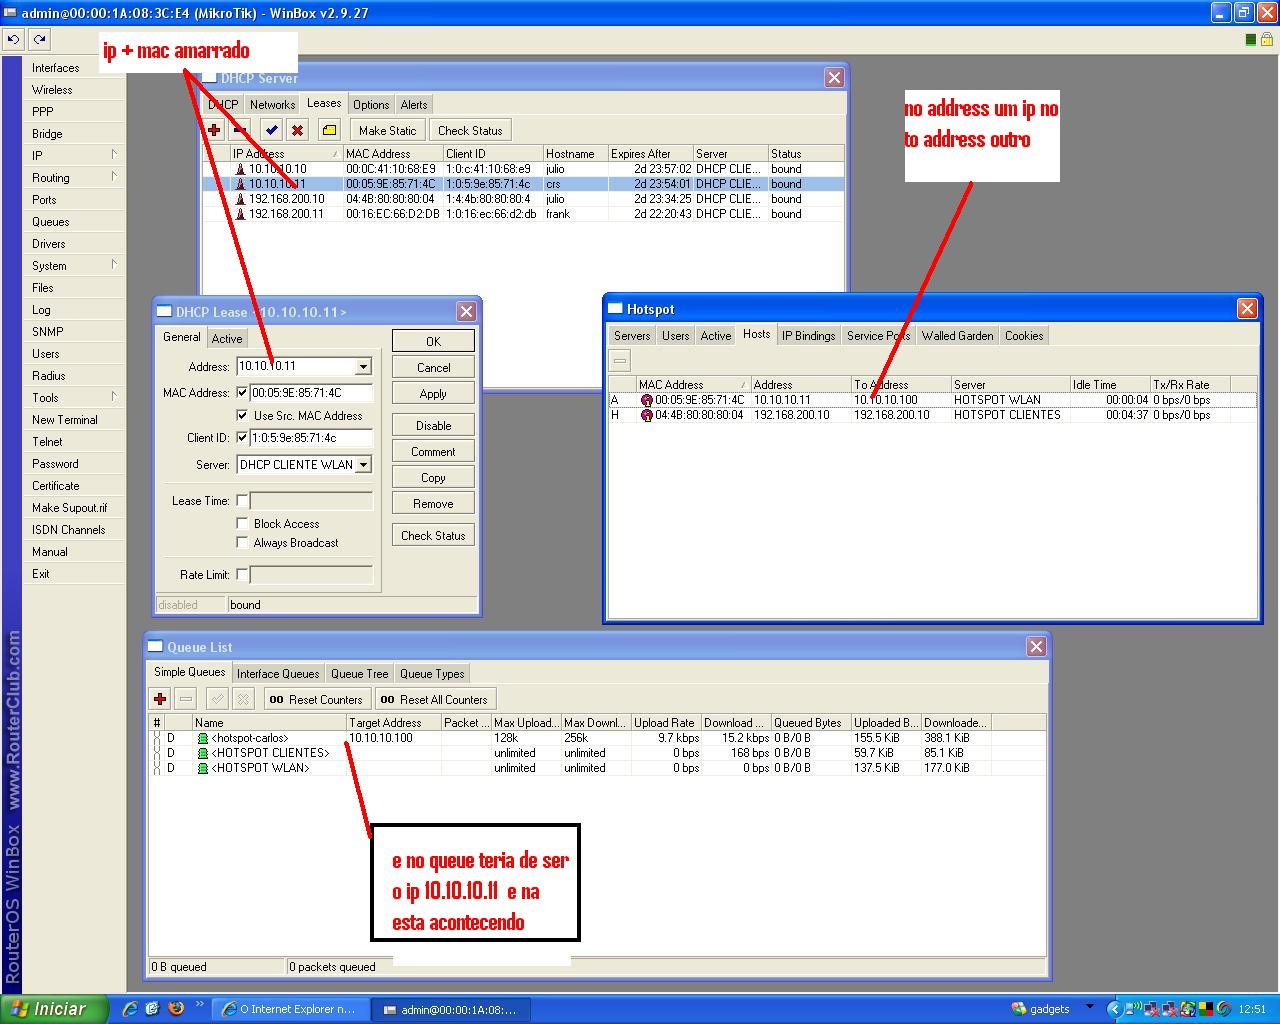Switch to the Queue Tree tab
The height and width of the screenshot is (1024, 1280).
[x=360, y=674]
